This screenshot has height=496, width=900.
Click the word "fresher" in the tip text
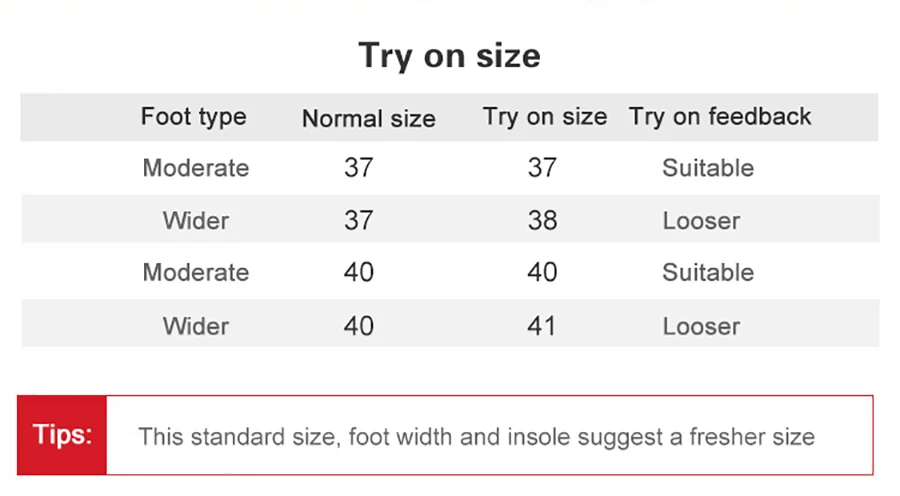coord(729,437)
